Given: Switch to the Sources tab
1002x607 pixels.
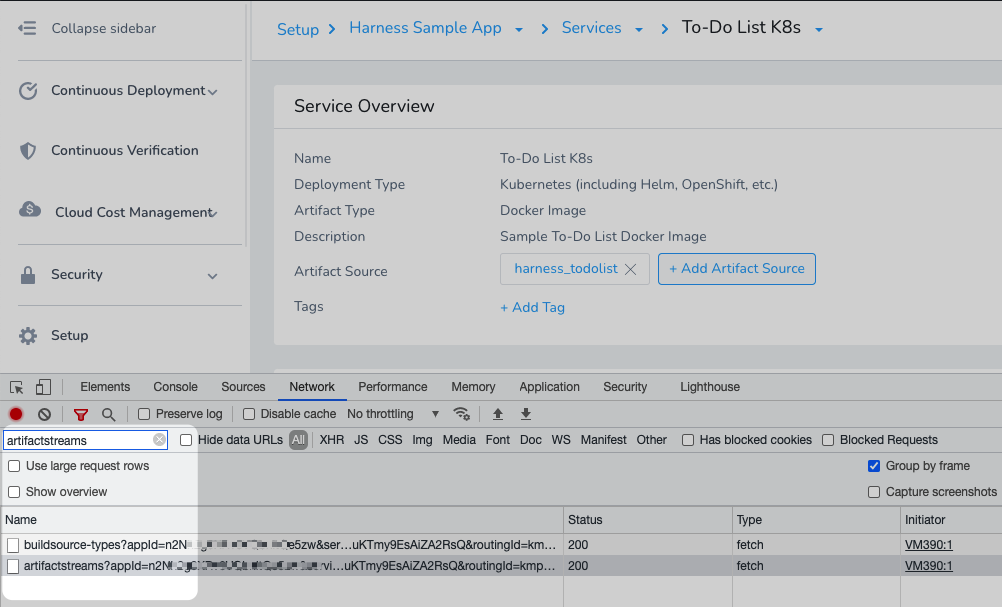Looking at the screenshot, I should click(243, 387).
